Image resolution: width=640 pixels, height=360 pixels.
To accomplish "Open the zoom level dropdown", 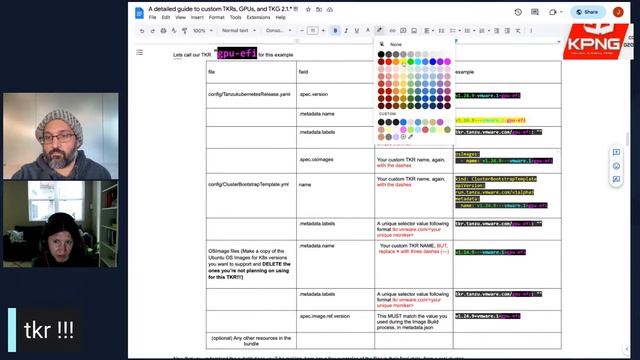I will pyautogui.click(x=203, y=31).
